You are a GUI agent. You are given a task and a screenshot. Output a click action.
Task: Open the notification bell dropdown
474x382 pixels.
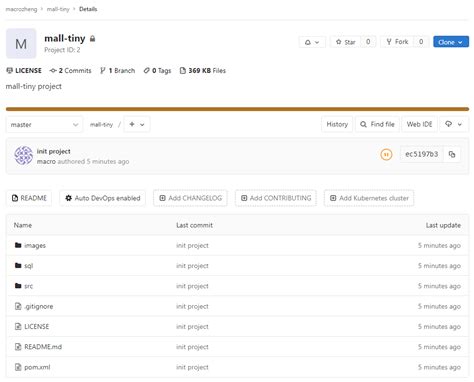(312, 42)
